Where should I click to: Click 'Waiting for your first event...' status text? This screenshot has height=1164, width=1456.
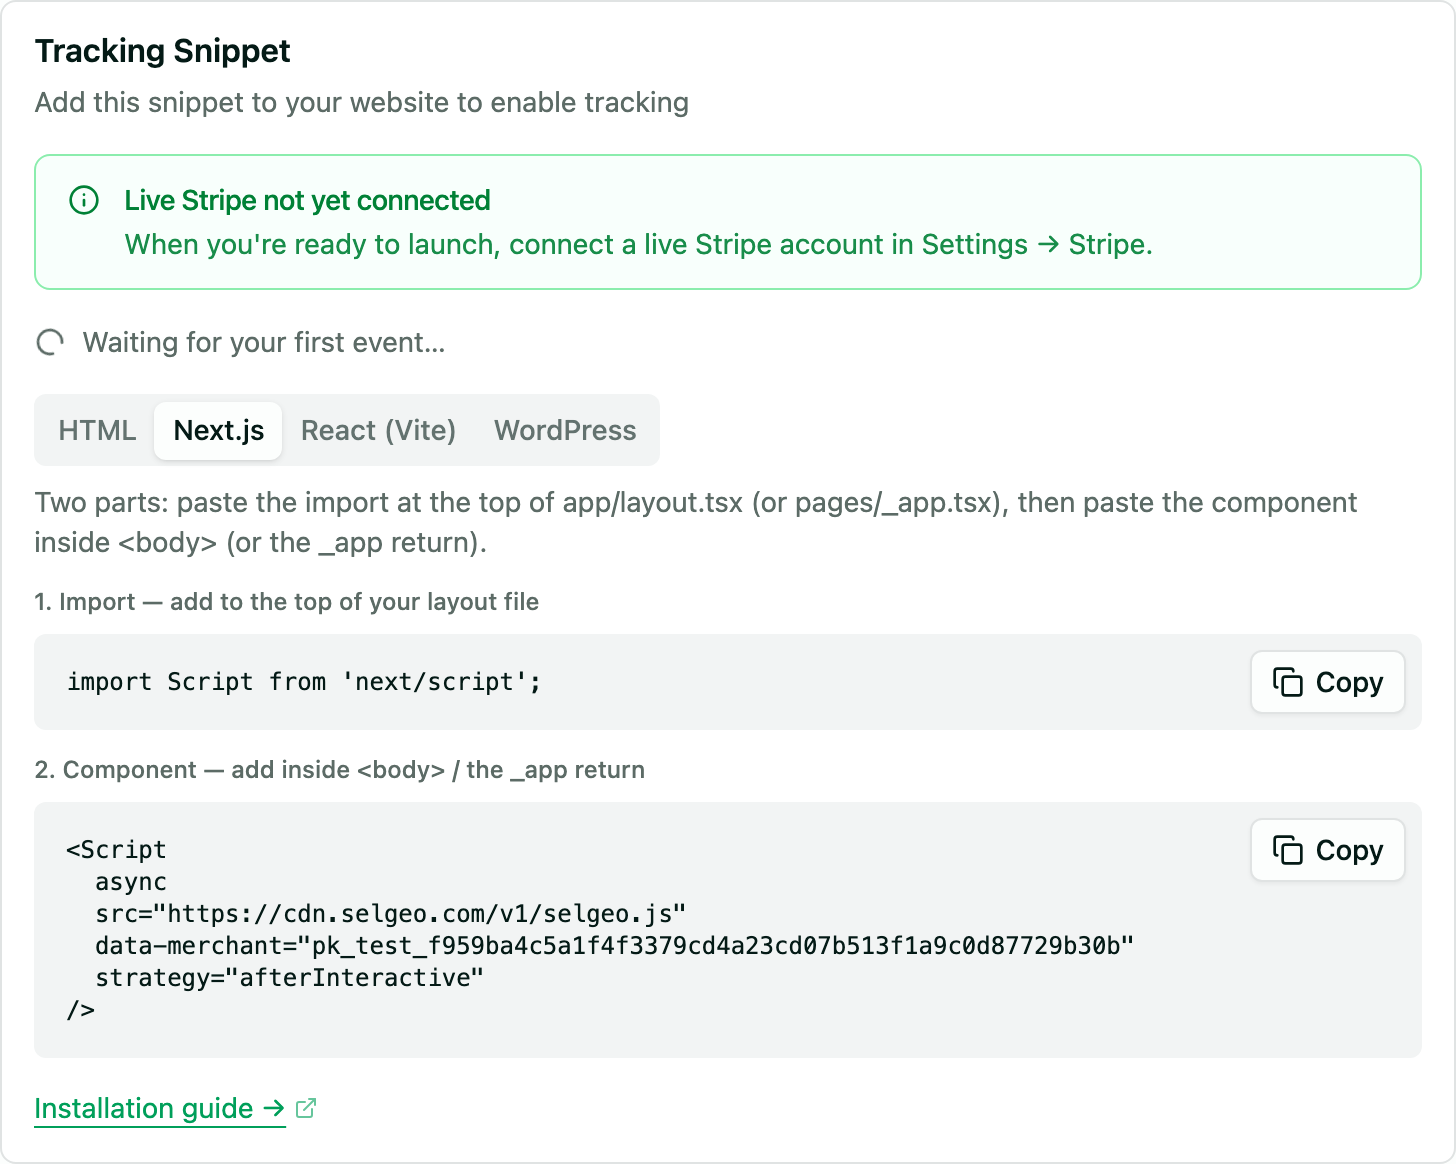point(264,343)
